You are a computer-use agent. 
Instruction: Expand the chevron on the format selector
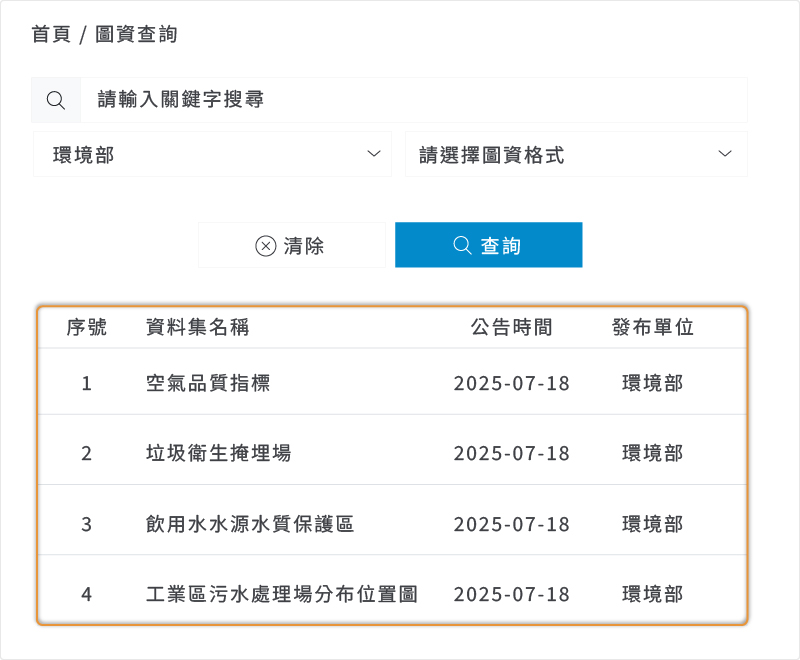tap(726, 154)
